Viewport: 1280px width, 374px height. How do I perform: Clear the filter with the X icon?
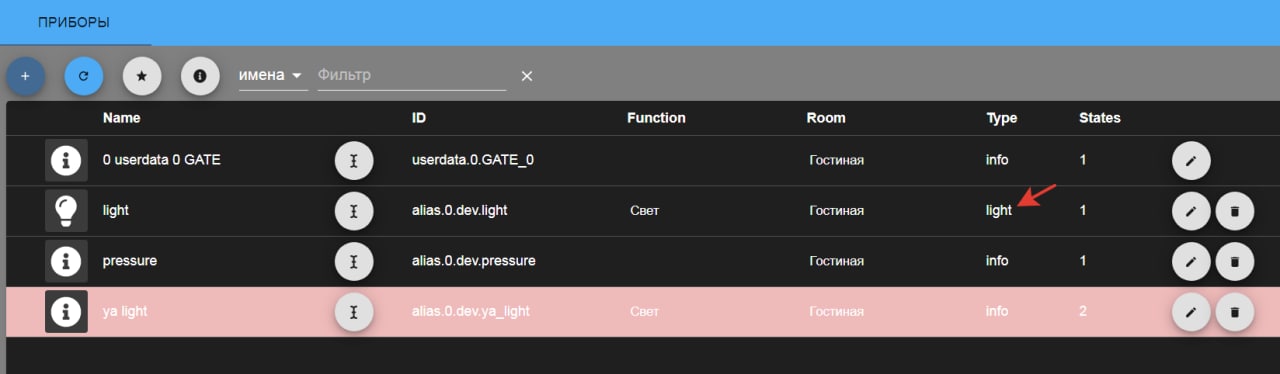(527, 76)
